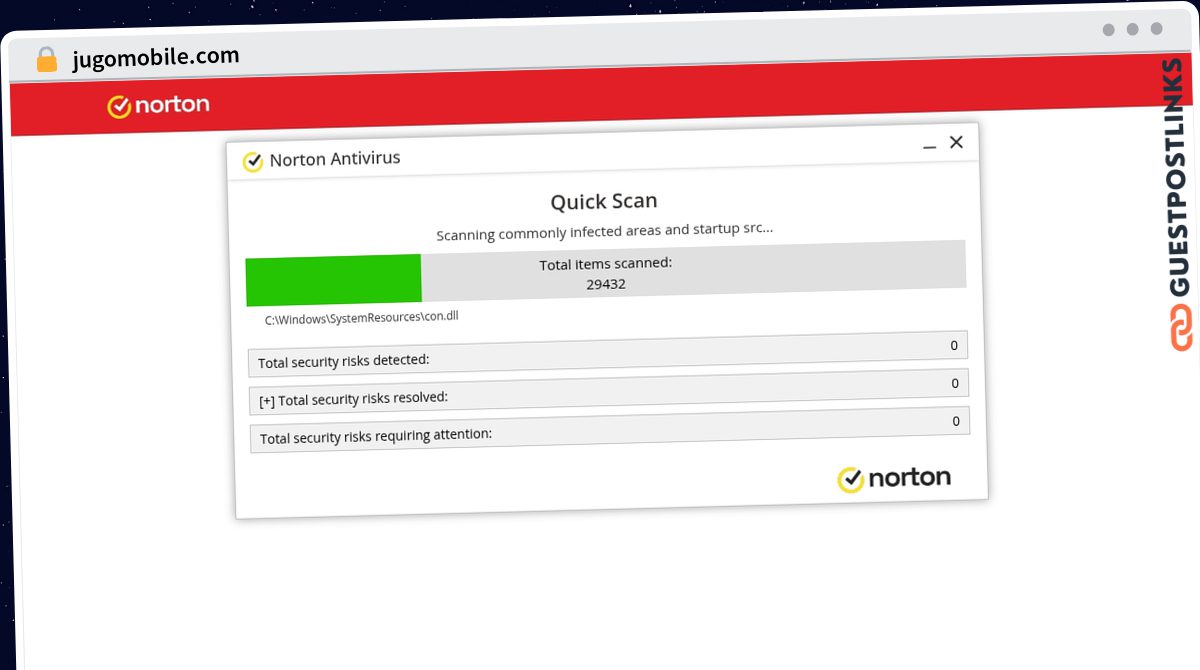Image resolution: width=1200 pixels, height=670 pixels.
Task: Click the Norton logo in red banner
Action: 159,105
